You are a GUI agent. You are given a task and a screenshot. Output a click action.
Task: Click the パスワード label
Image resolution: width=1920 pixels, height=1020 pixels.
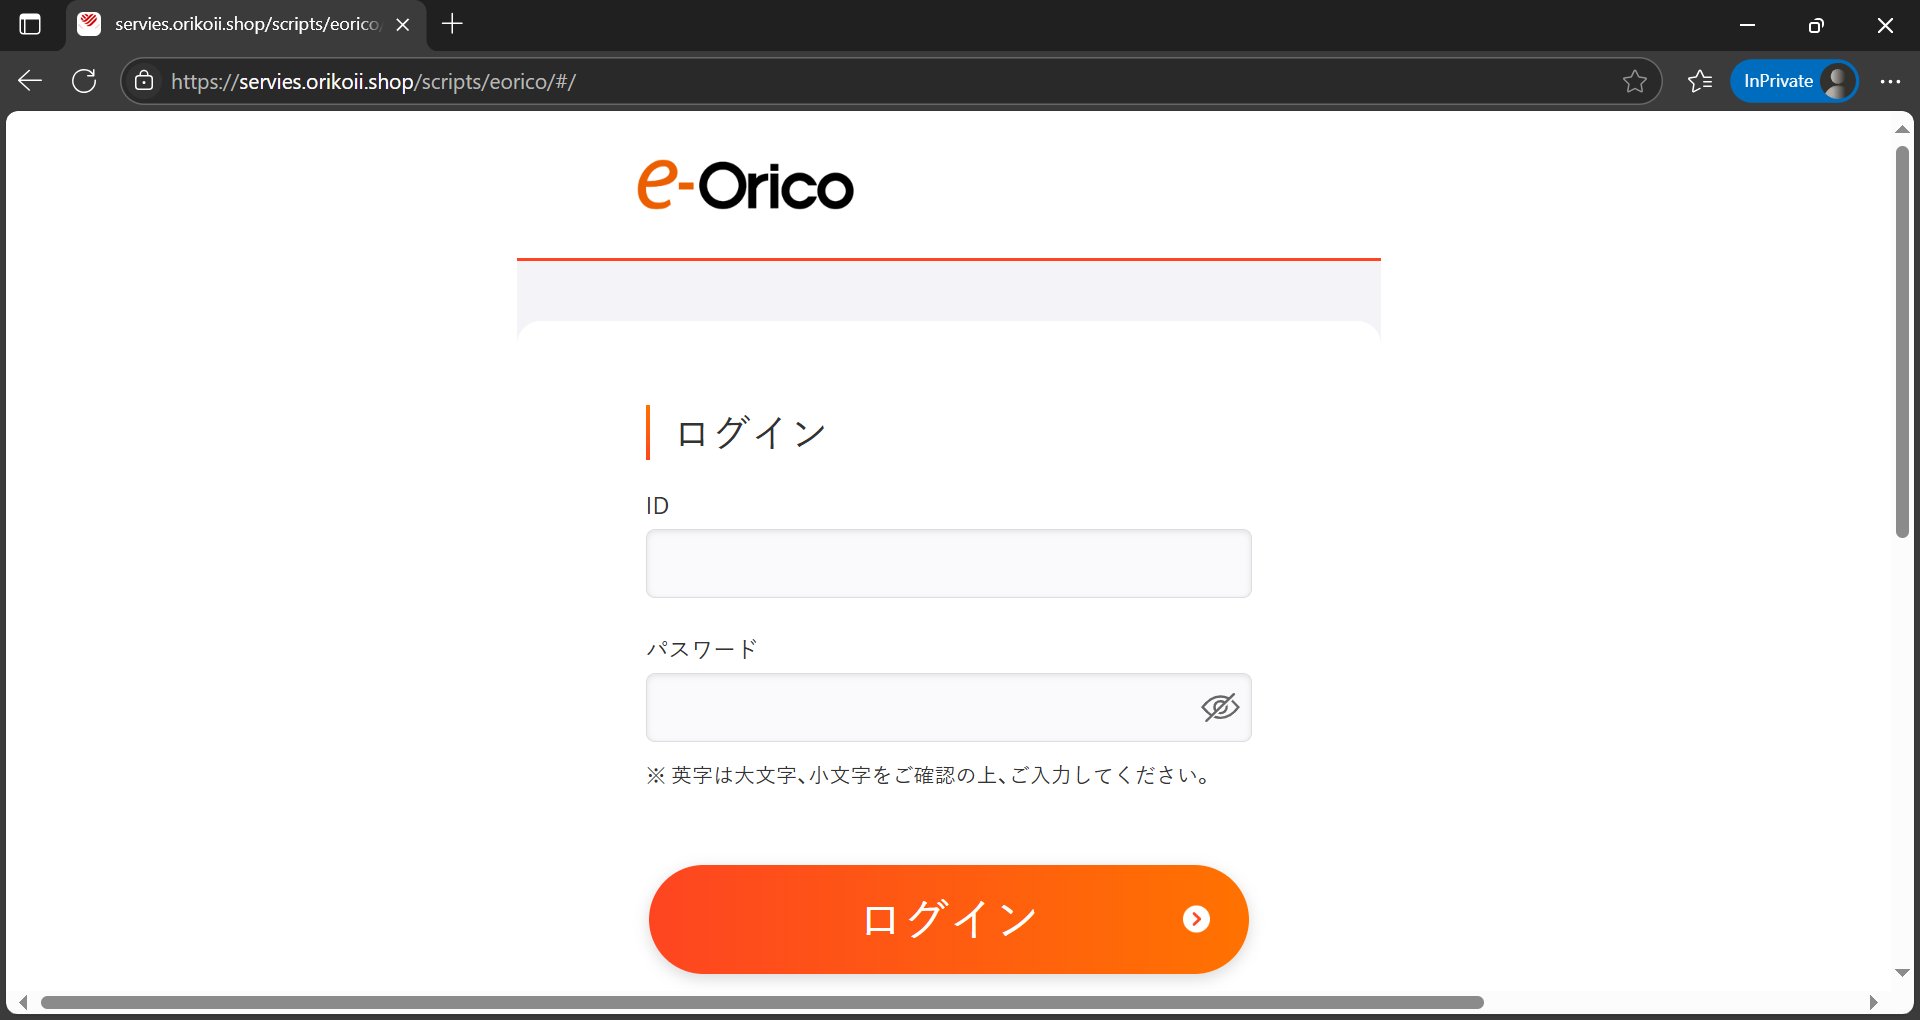(702, 649)
